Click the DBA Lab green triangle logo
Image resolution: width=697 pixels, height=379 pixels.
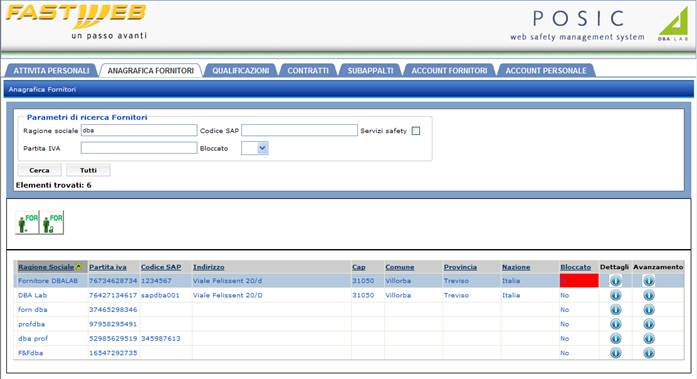click(673, 24)
